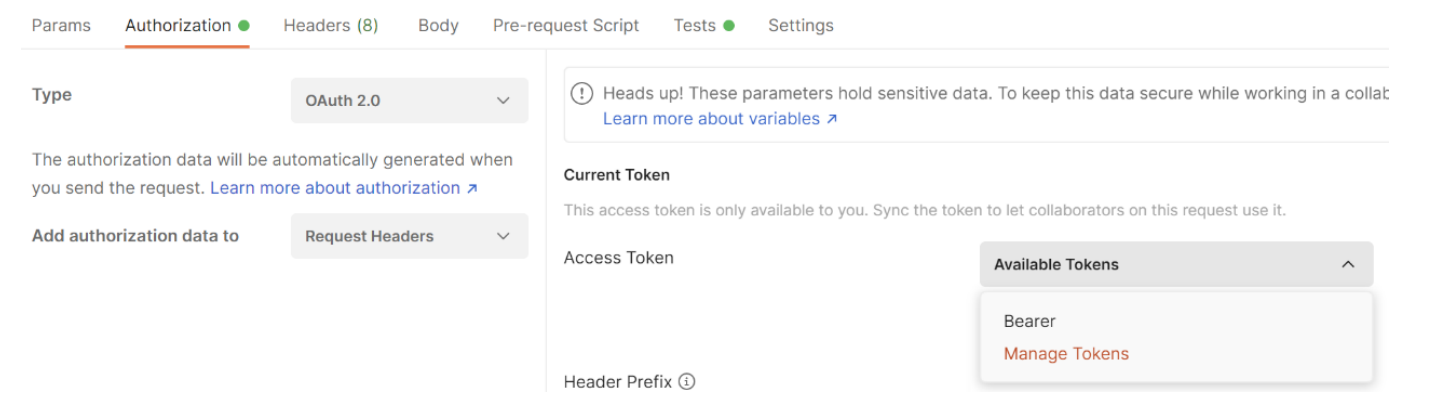Open the Settings tab

click(800, 25)
